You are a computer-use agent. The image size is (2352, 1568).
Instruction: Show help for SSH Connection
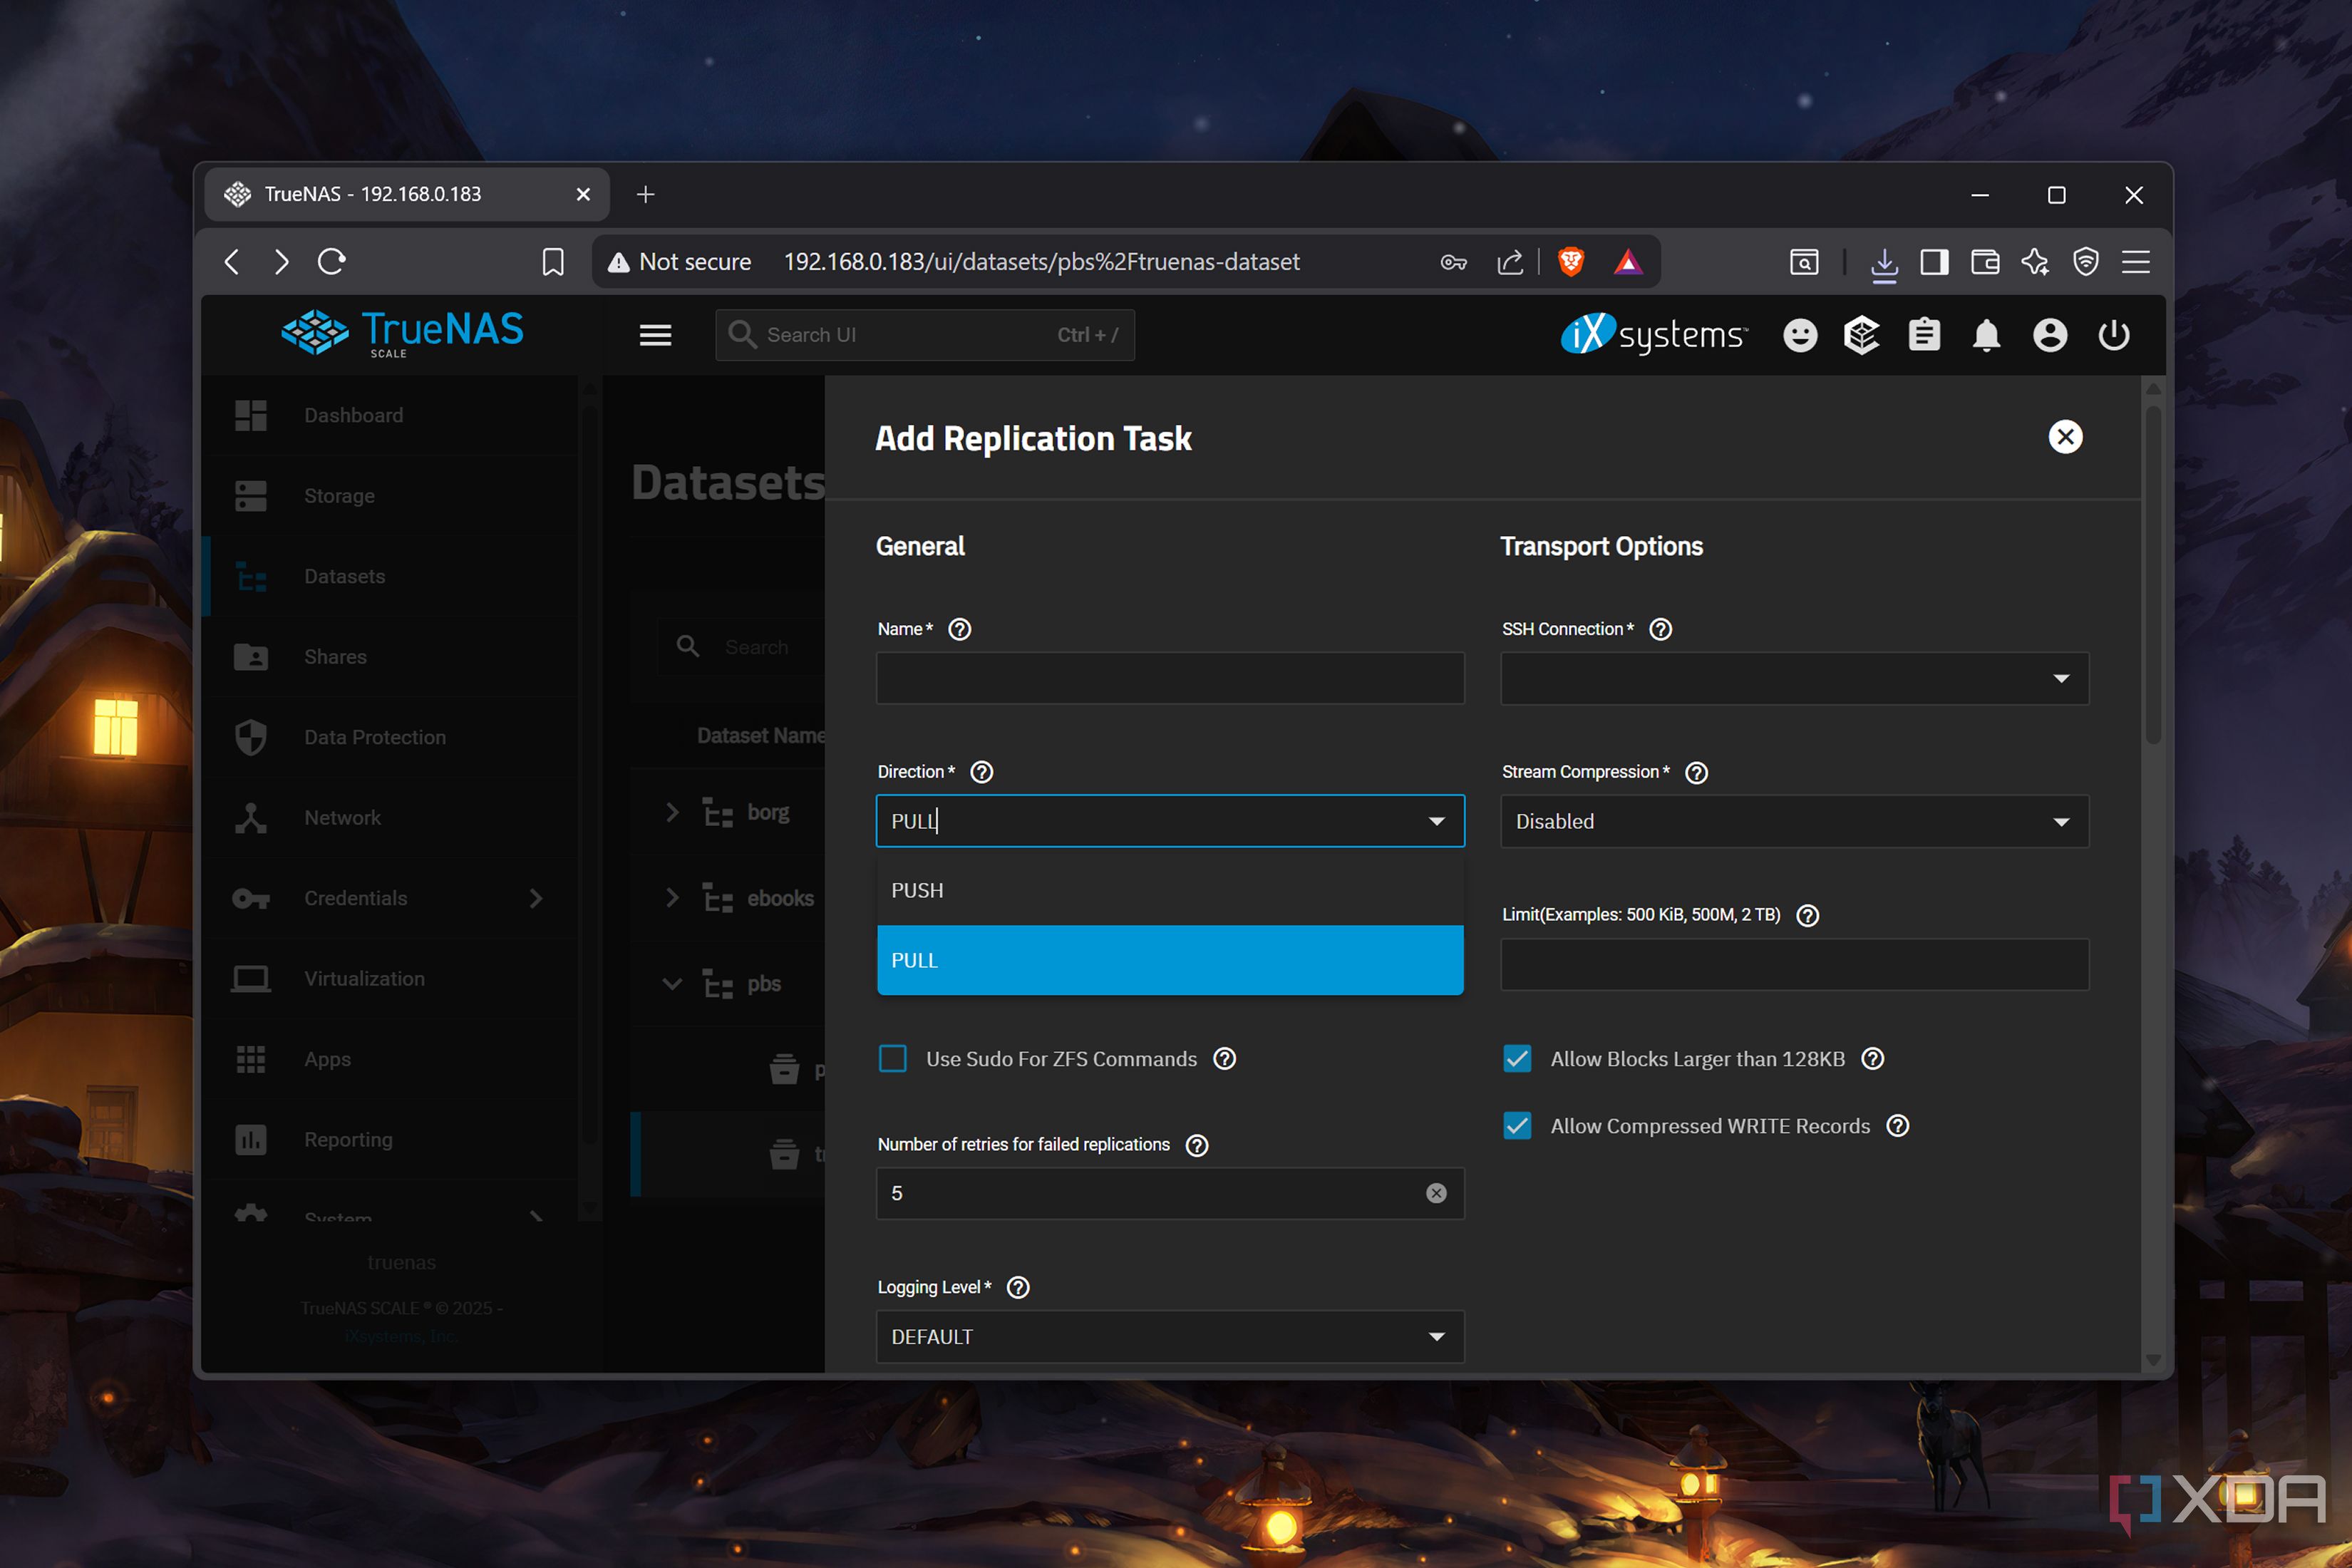tap(1660, 629)
